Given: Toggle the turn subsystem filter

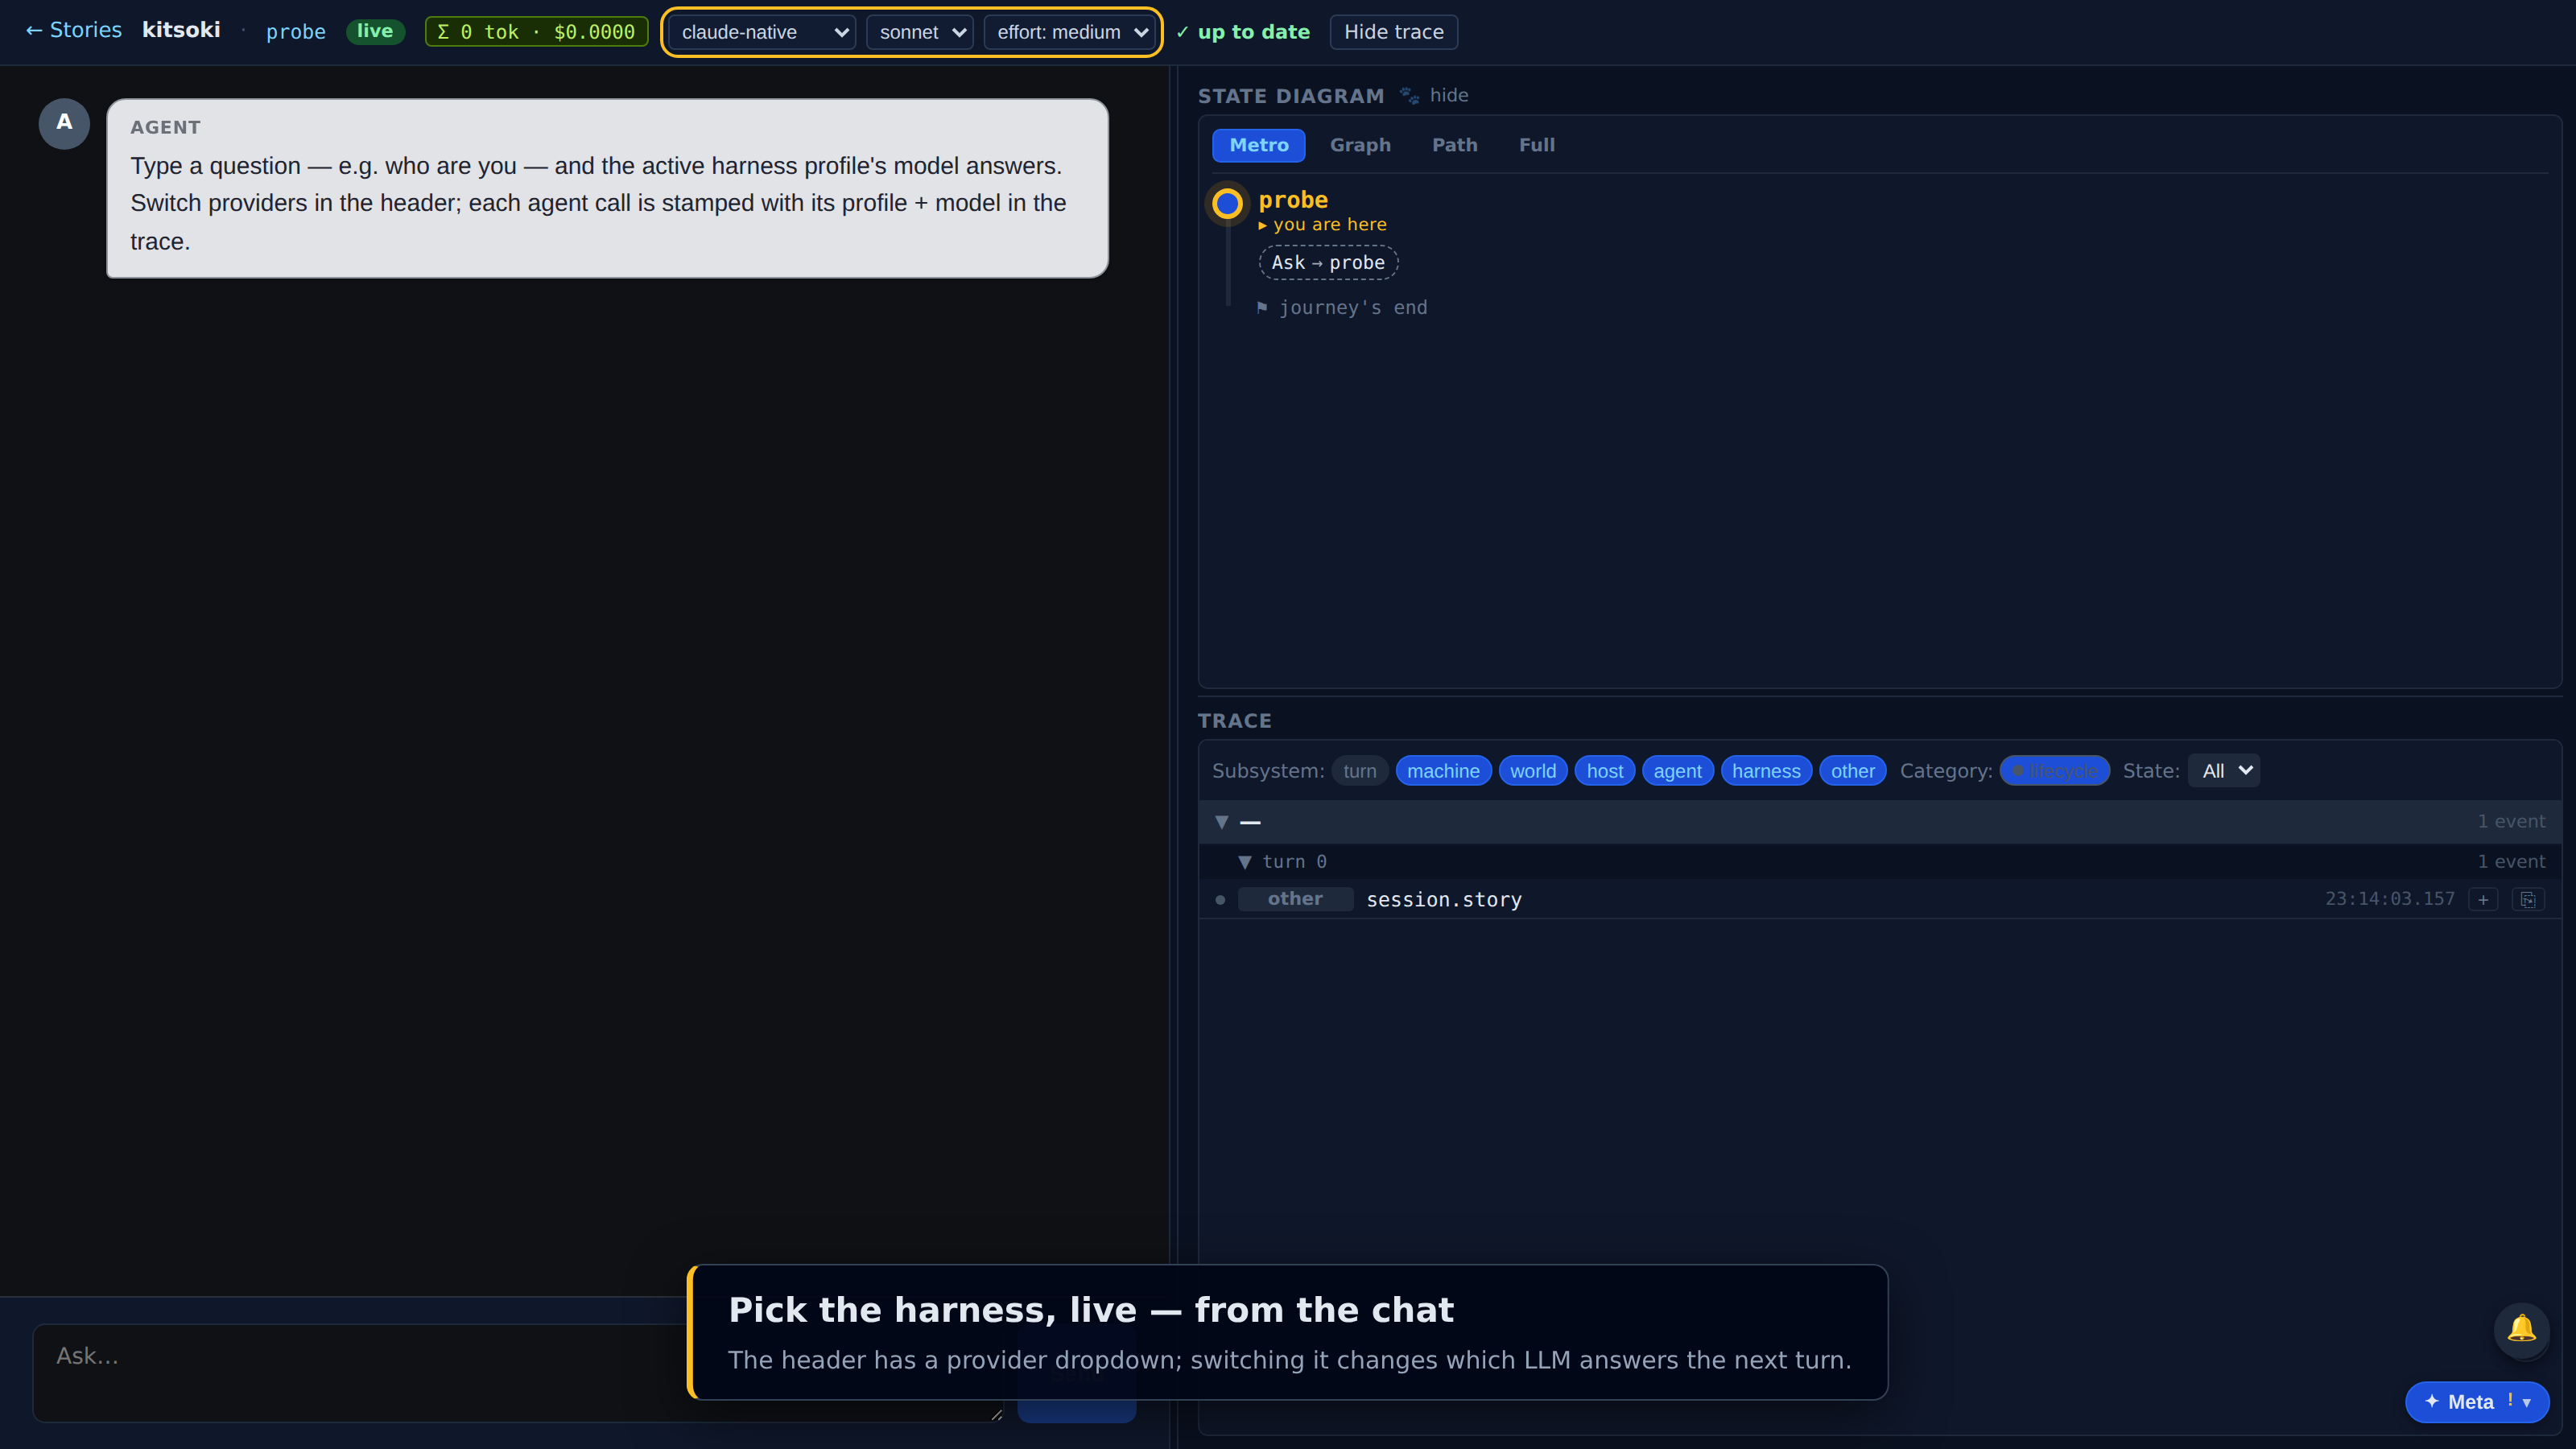Looking at the screenshot, I should [1359, 771].
